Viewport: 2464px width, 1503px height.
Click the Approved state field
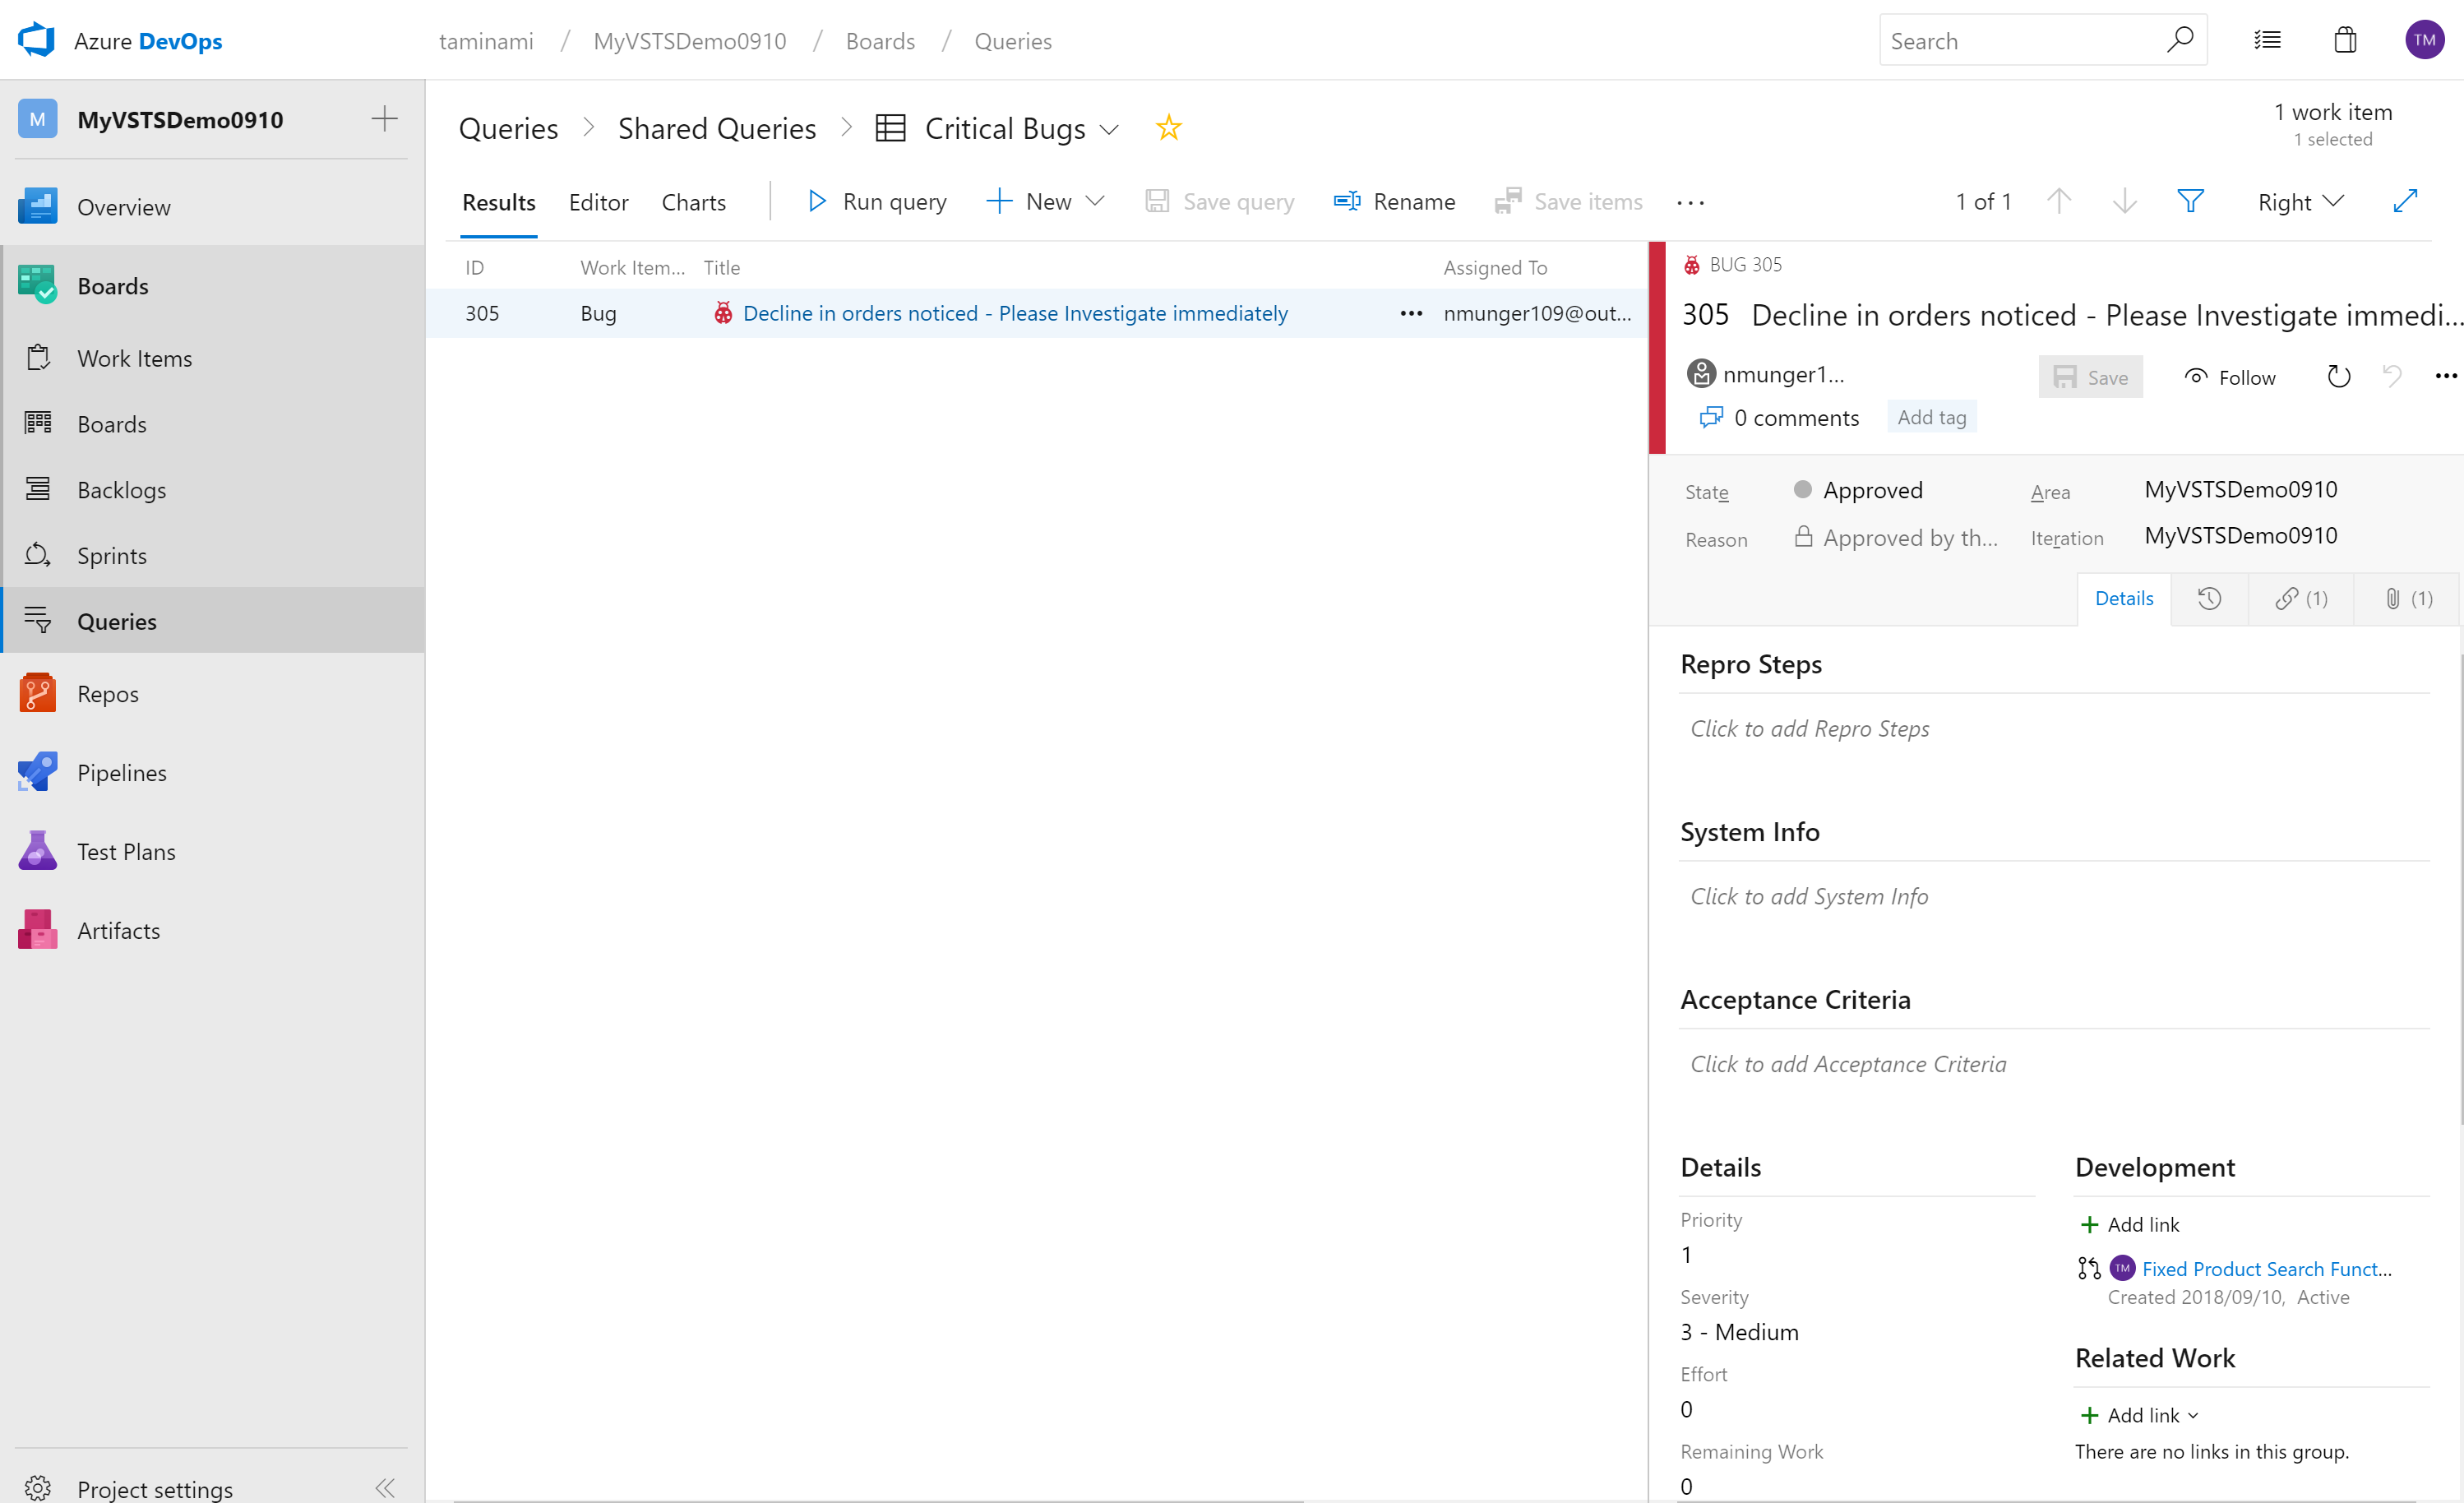pyautogui.click(x=1872, y=490)
